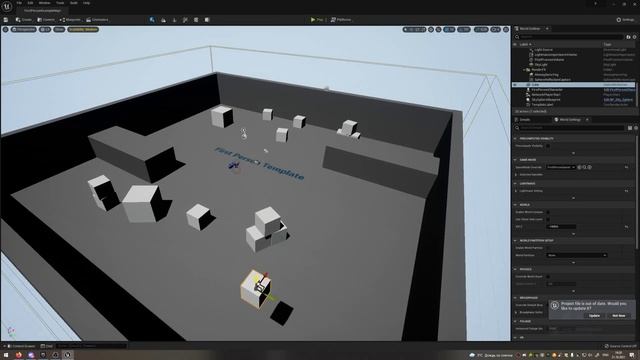Open Perspective view mode dropdown

24,29
